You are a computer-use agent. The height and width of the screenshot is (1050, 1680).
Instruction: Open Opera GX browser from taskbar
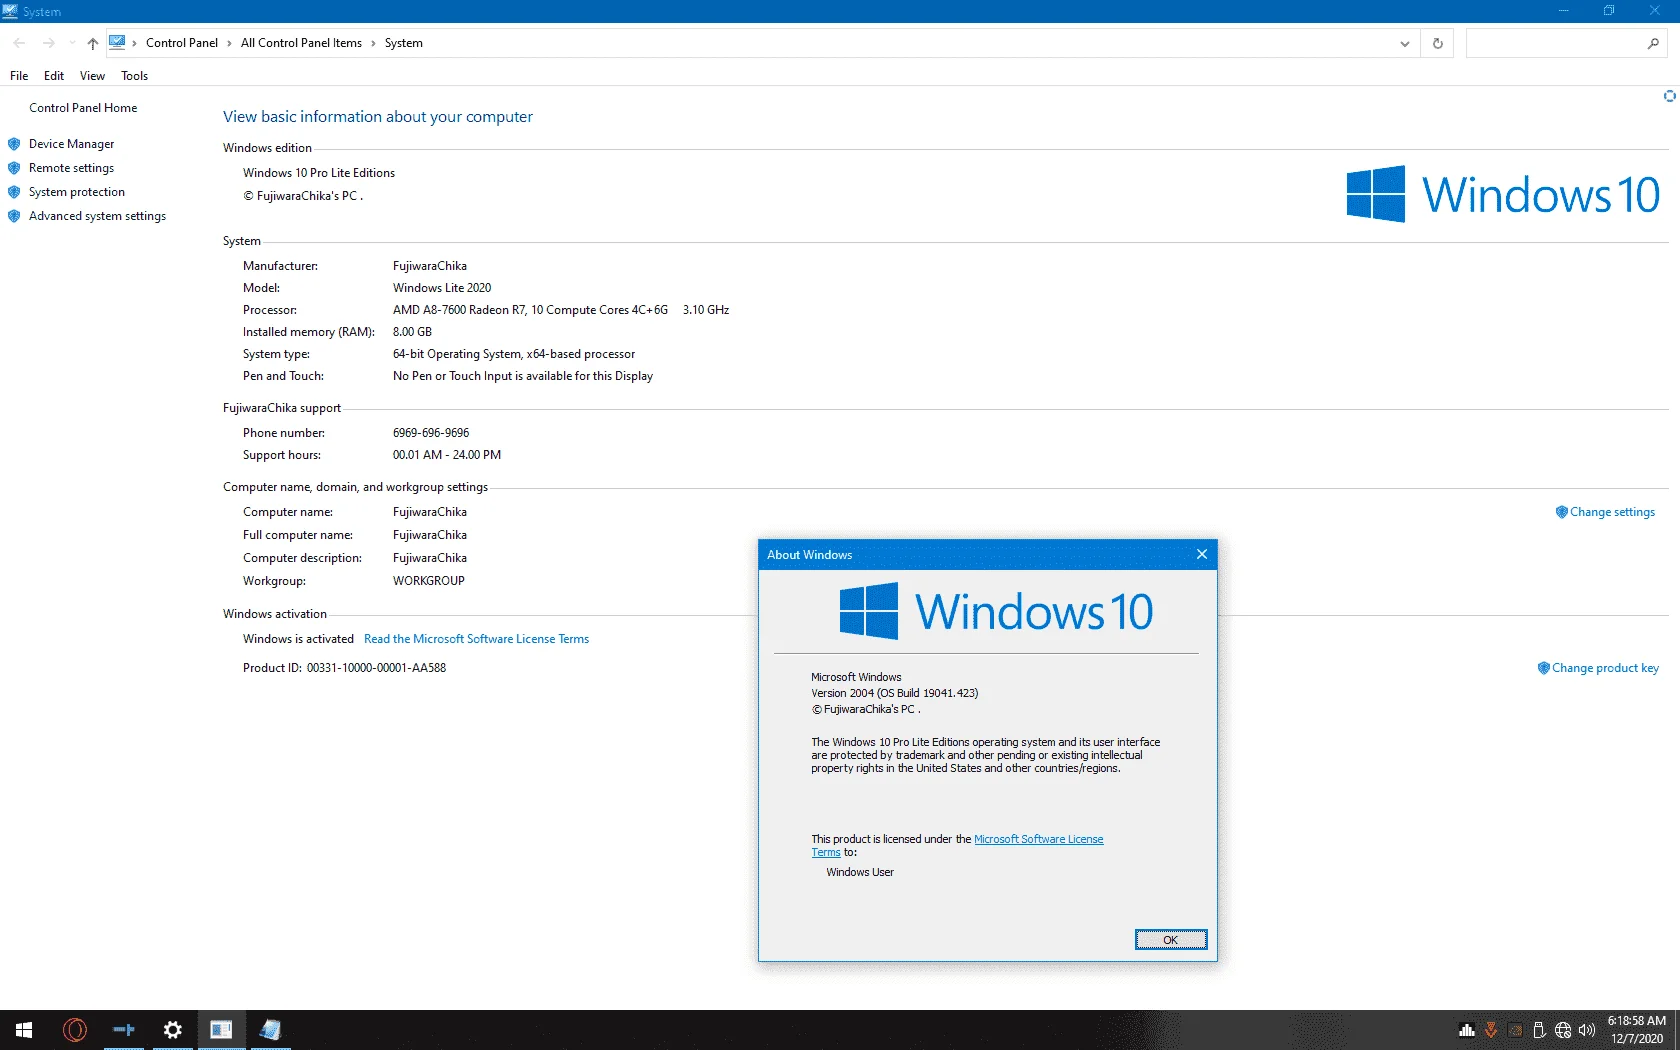pos(75,1030)
